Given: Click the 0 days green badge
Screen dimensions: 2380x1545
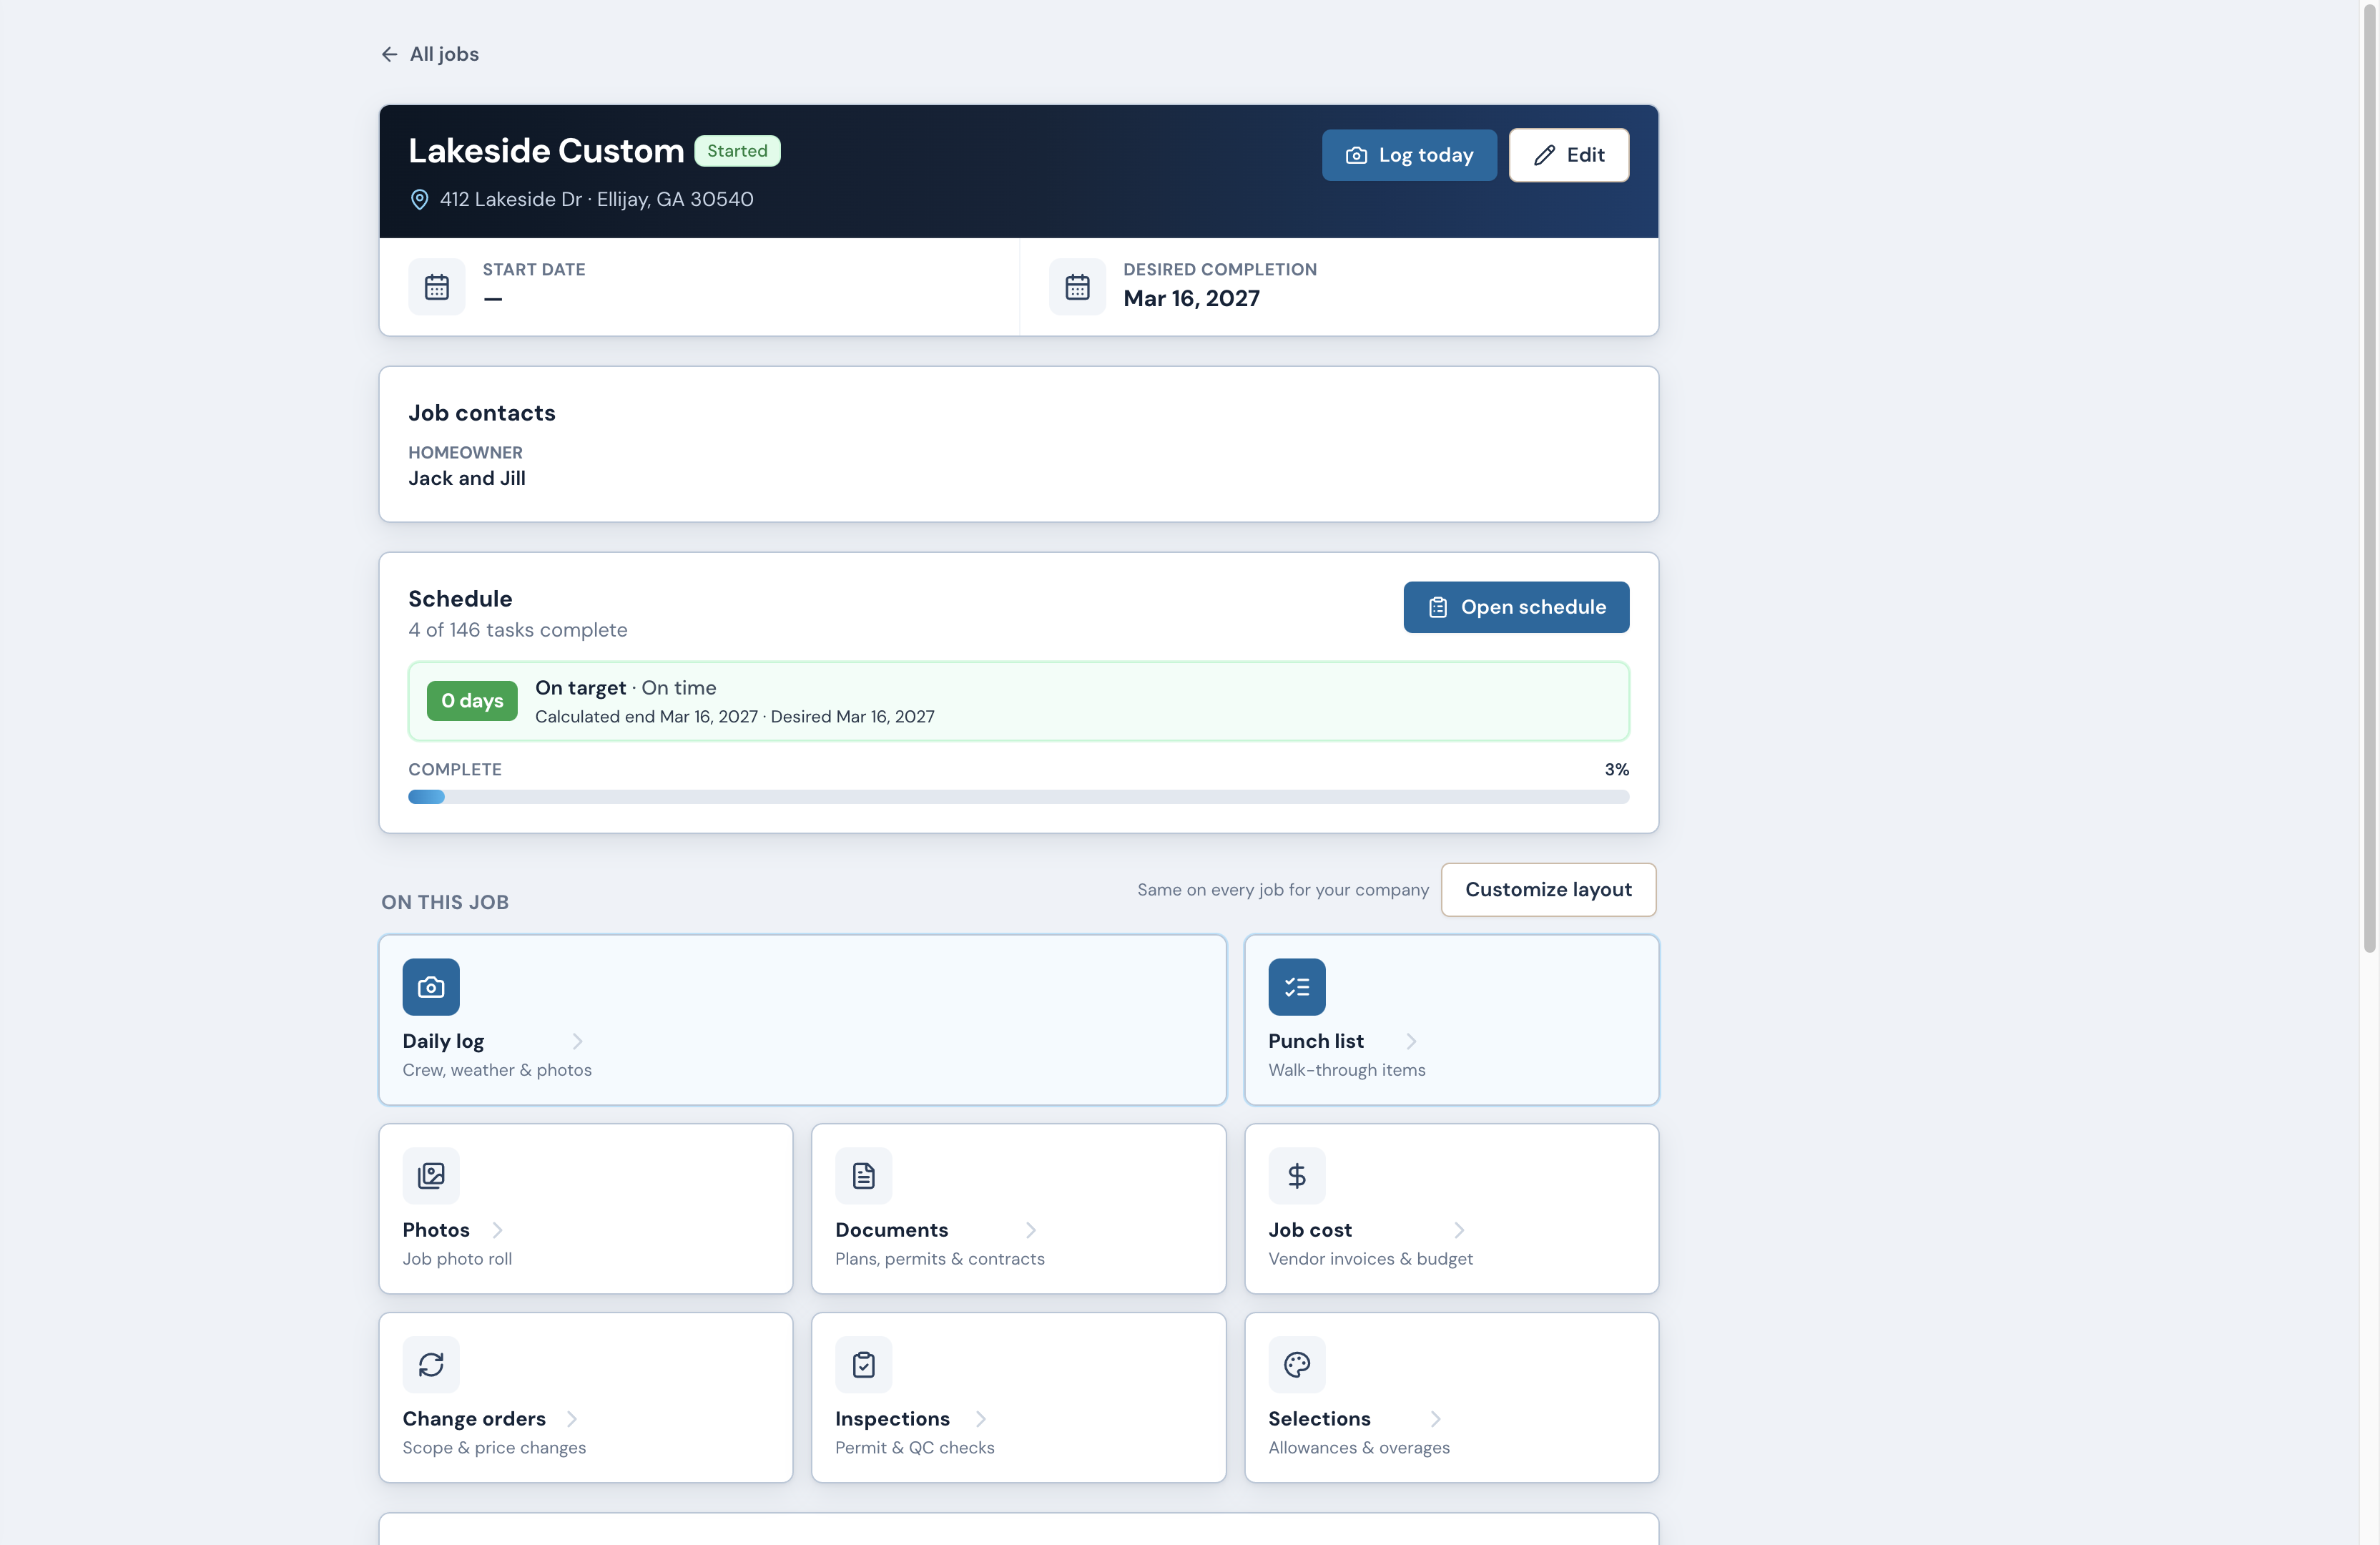Looking at the screenshot, I should (472, 701).
